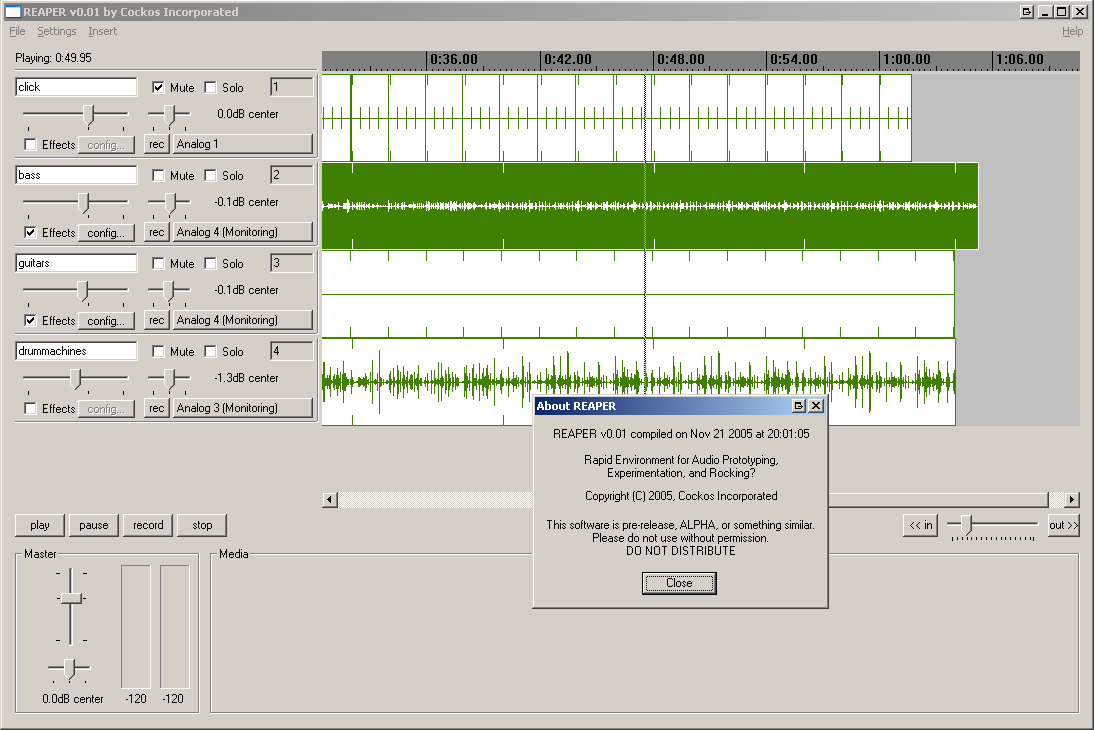Solo the bass track

pyautogui.click(x=211, y=175)
